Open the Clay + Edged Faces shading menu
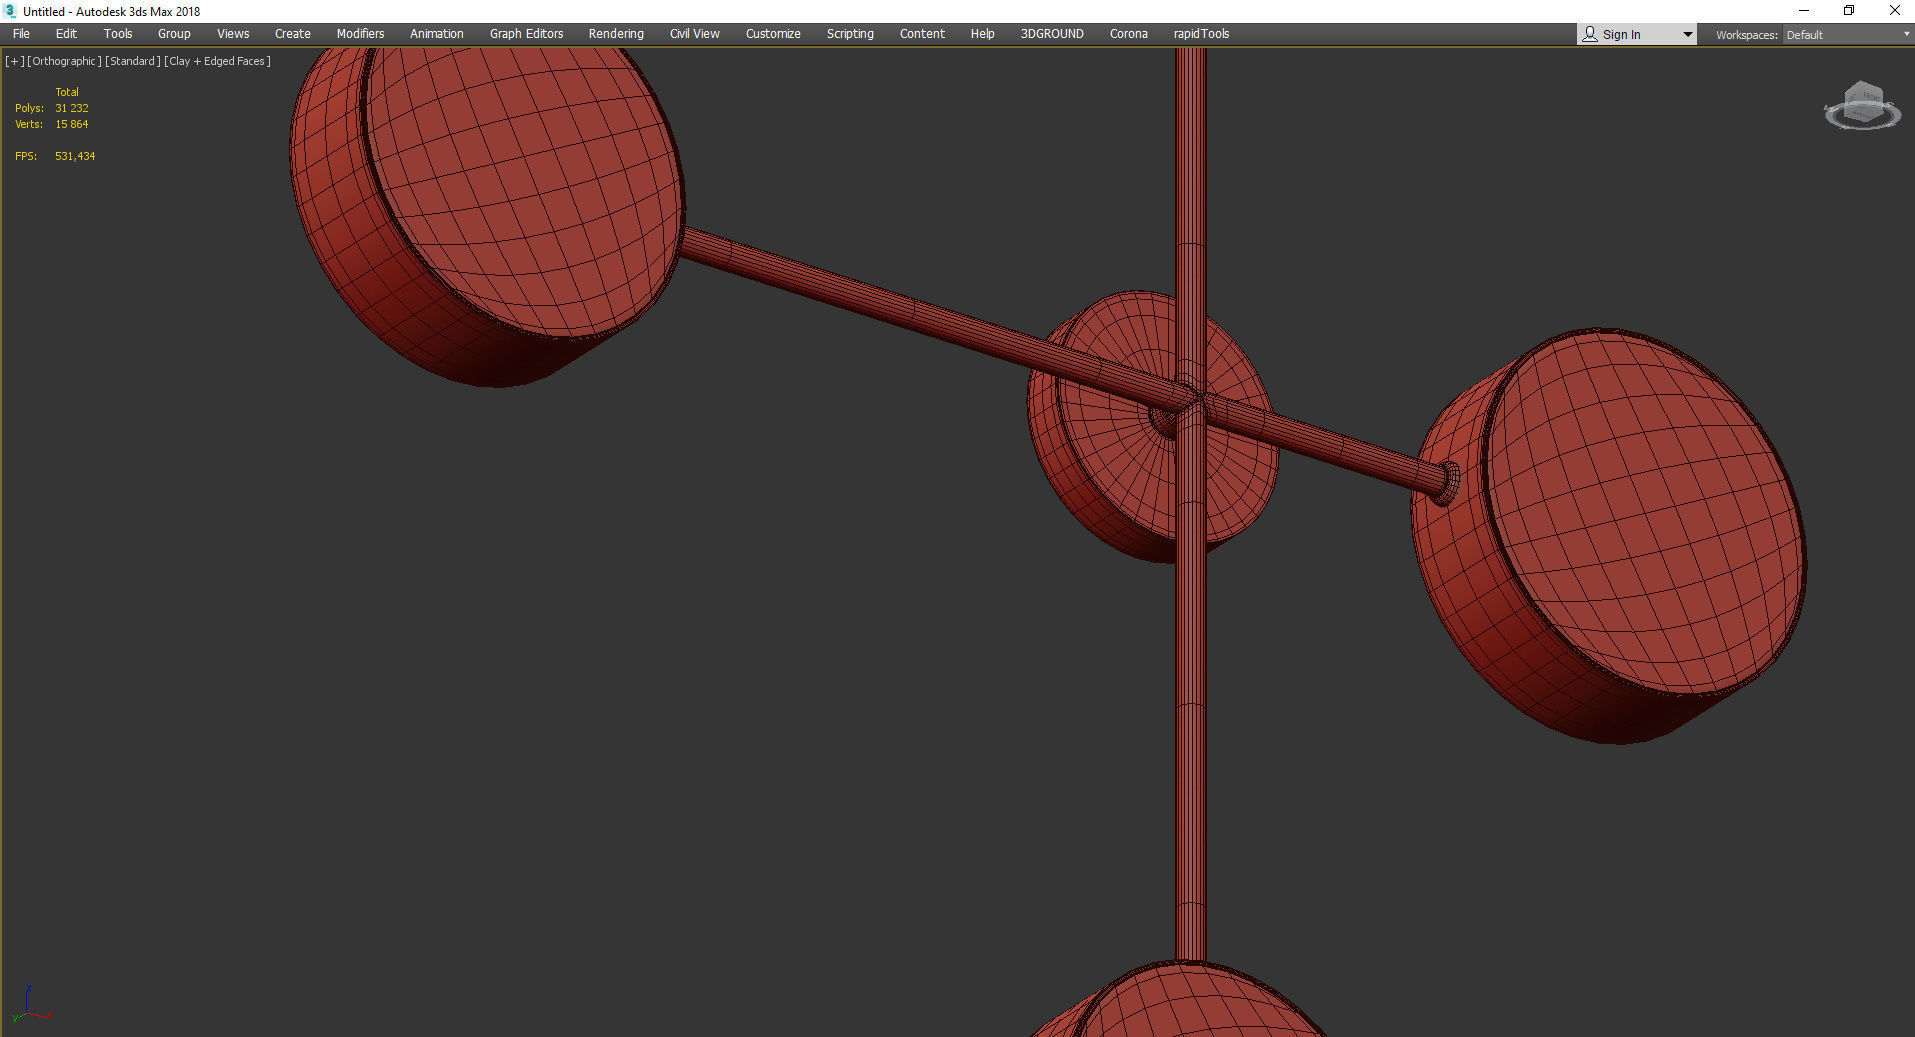1915x1037 pixels. 217,61
